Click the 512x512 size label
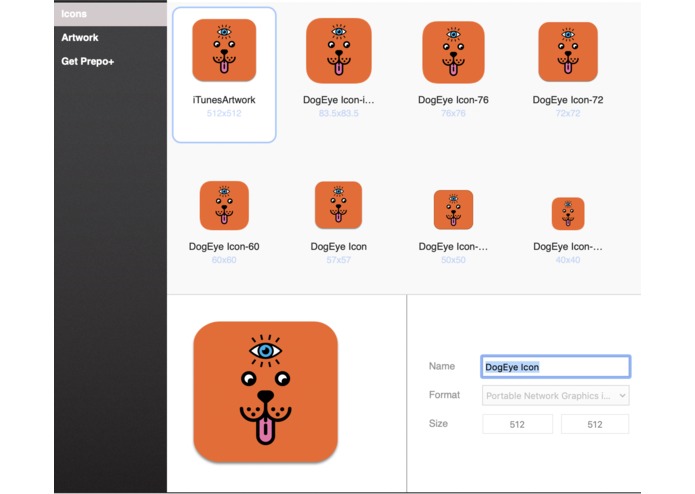Image resolution: width=695 pixels, height=494 pixels. tap(224, 113)
